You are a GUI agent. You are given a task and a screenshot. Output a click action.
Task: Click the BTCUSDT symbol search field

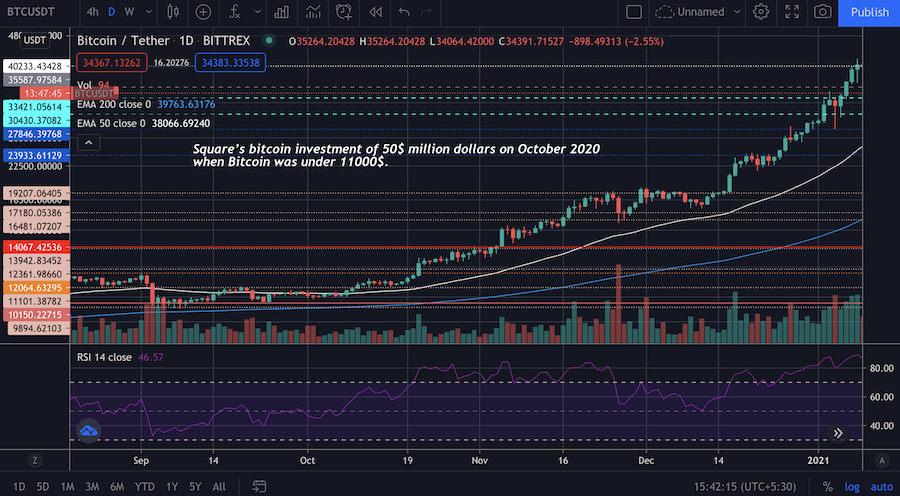32,11
